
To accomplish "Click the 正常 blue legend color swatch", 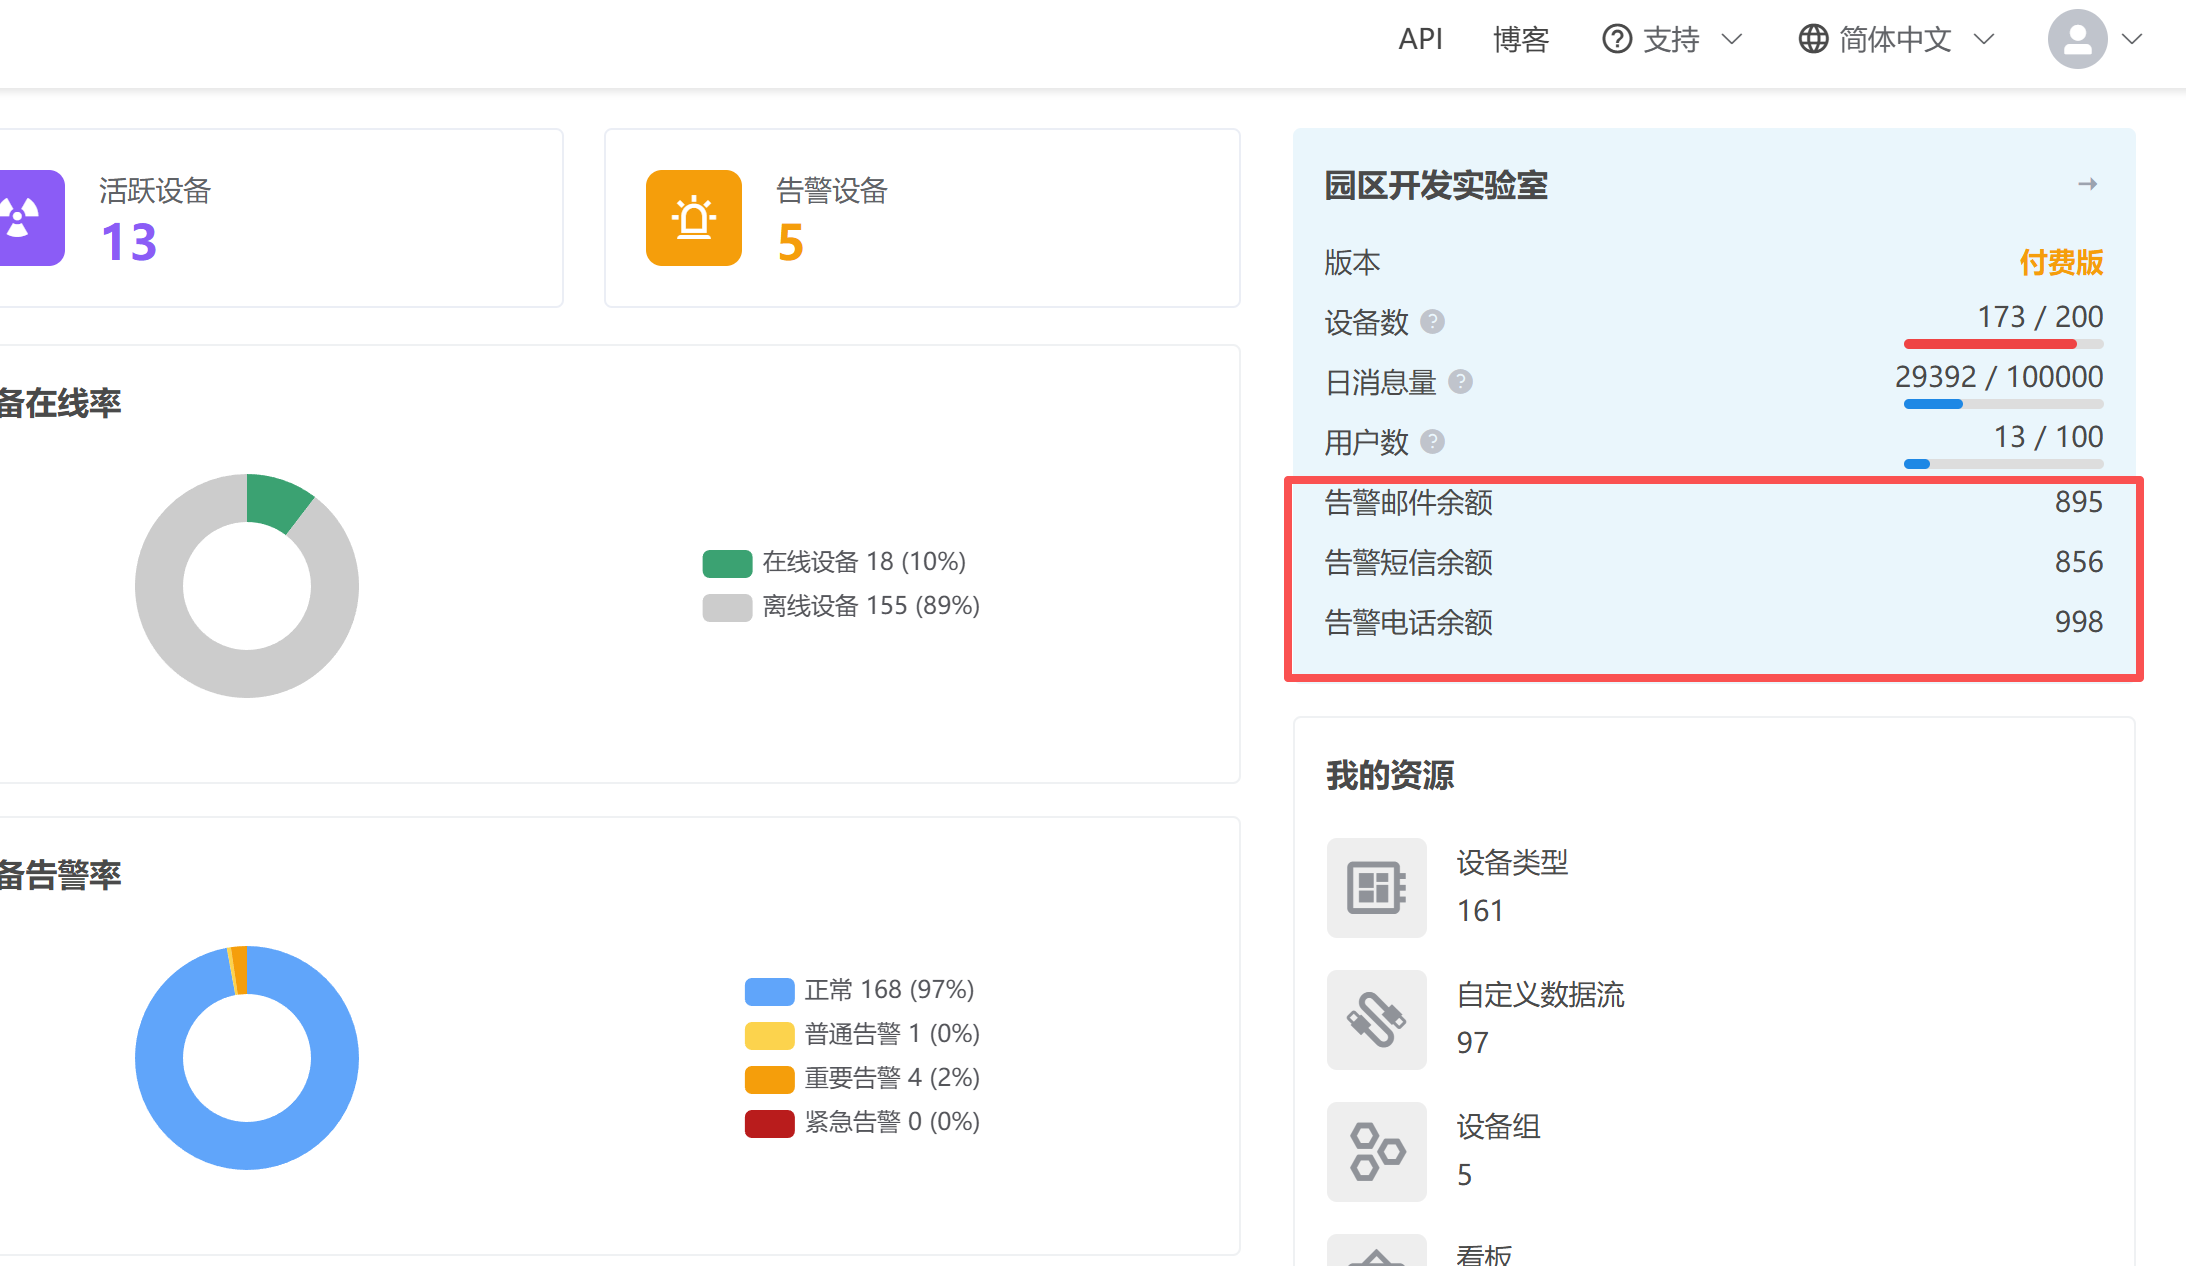I will (x=769, y=991).
